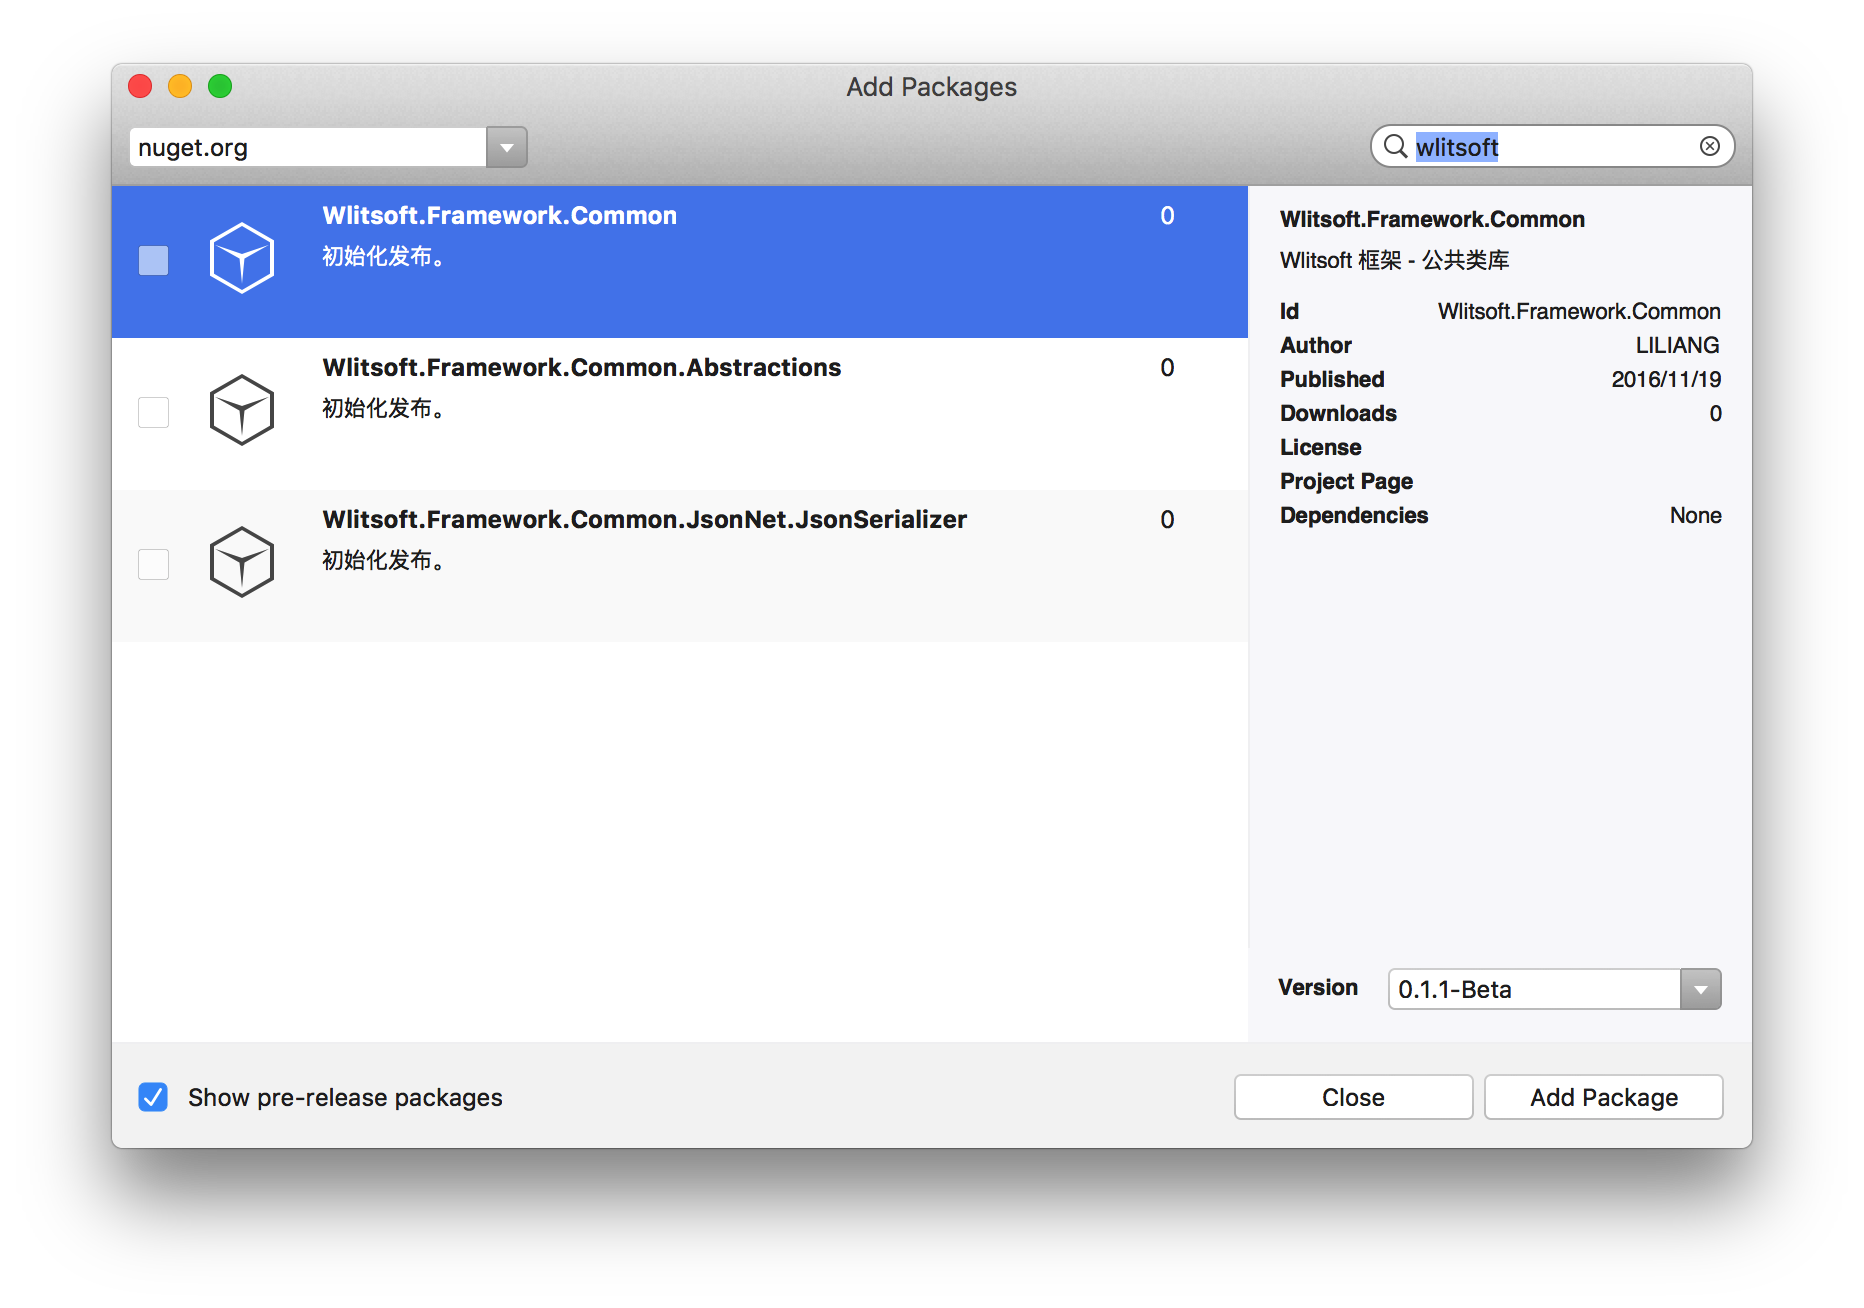Image resolution: width=1864 pixels, height=1308 pixels.
Task: Click the Wlitsoft.Framework.Common package cube icon
Action: [x=241, y=258]
